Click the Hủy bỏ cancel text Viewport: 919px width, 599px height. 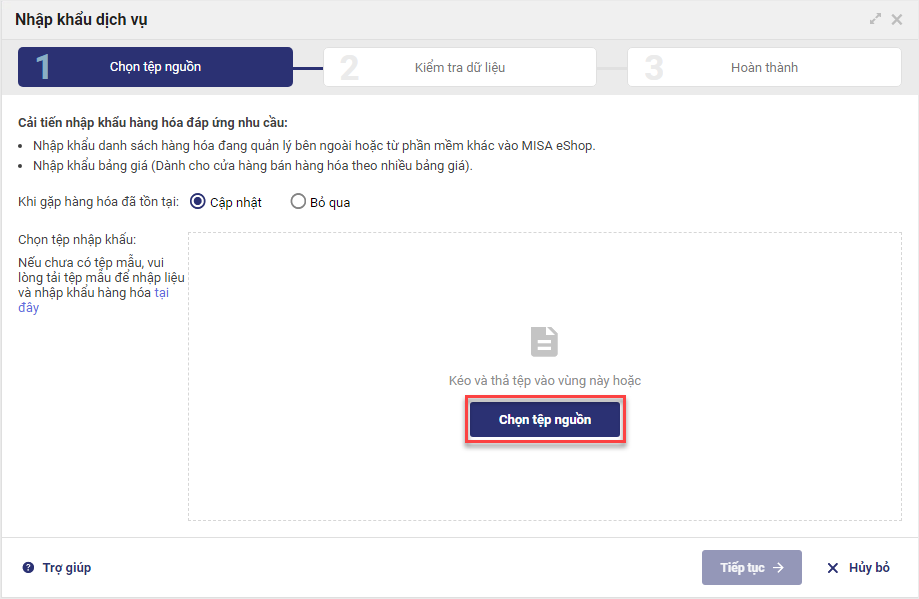click(868, 568)
